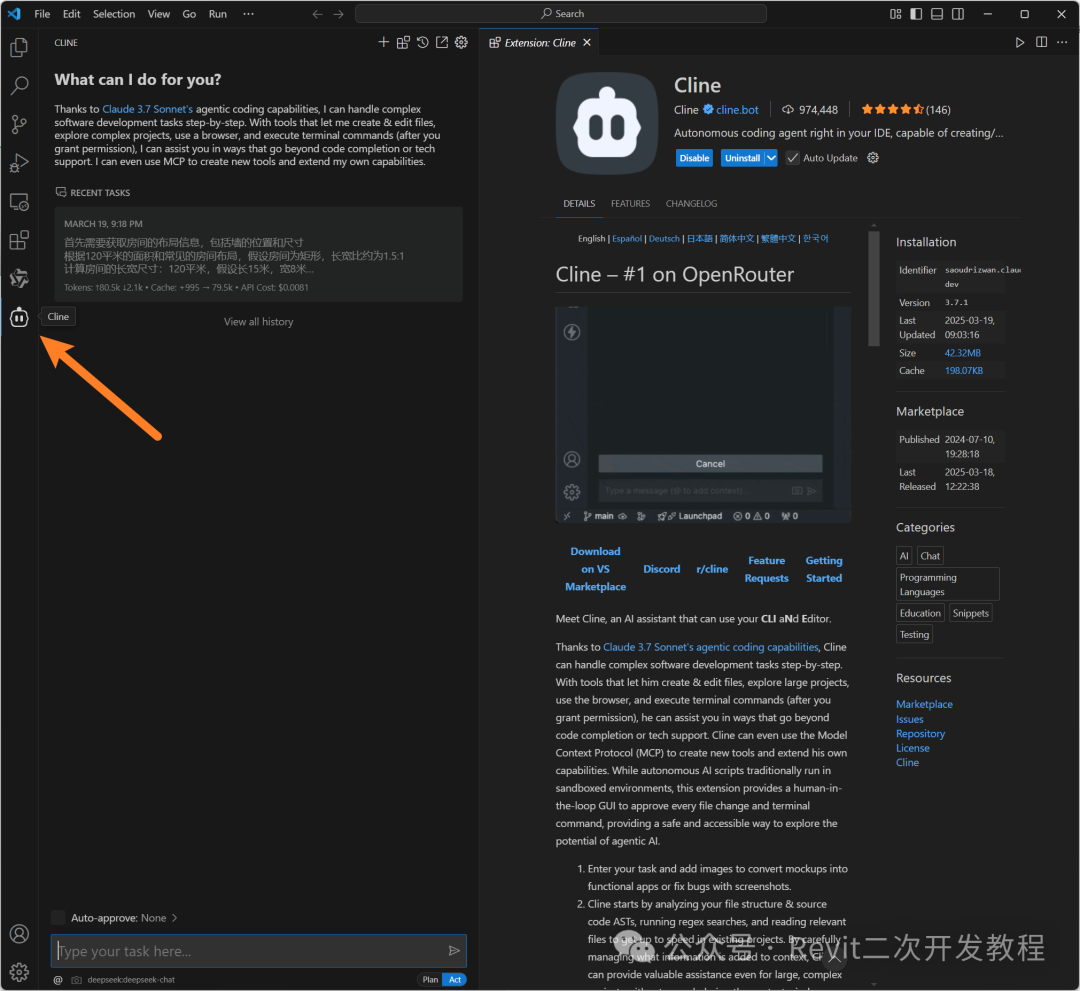Open Manage gear at bottom of activity bar
1080x991 pixels.
pos(19,972)
